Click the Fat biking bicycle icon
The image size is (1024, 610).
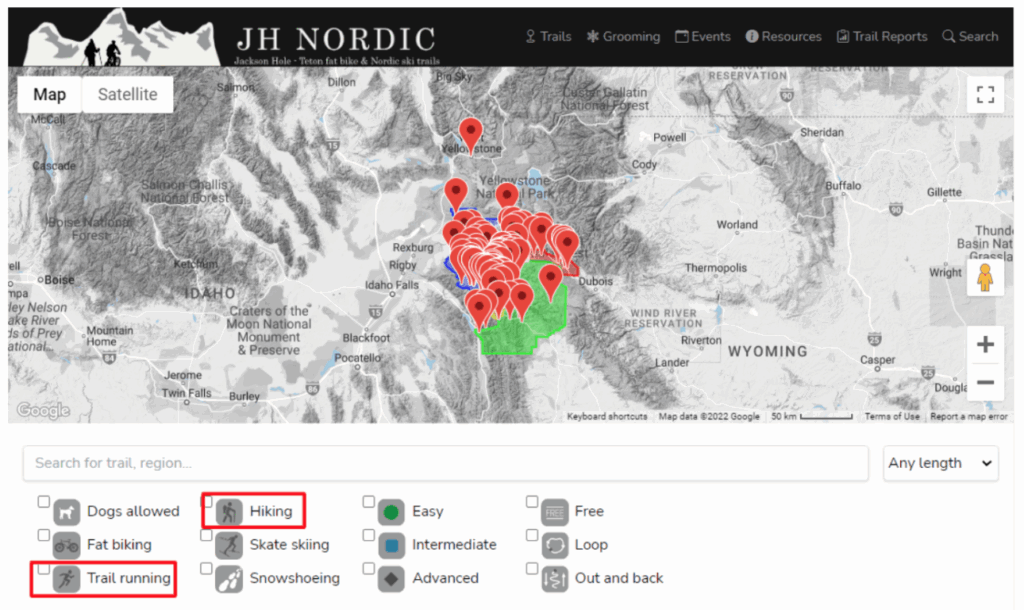pyautogui.click(x=67, y=546)
